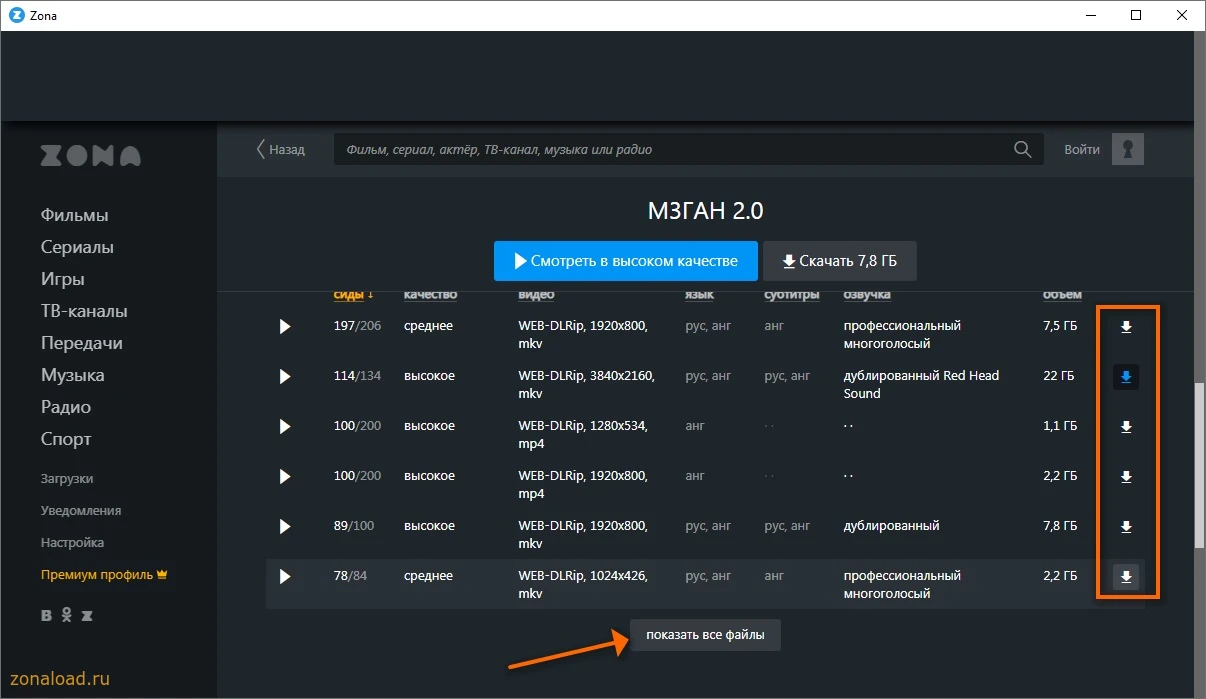Open Уведомления in the sidebar
This screenshot has height=699, width=1206.
(x=81, y=511)
